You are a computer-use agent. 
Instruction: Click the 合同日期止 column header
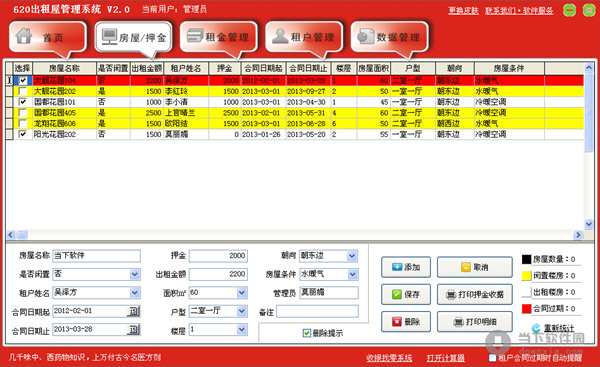click(x=308, y=69)
